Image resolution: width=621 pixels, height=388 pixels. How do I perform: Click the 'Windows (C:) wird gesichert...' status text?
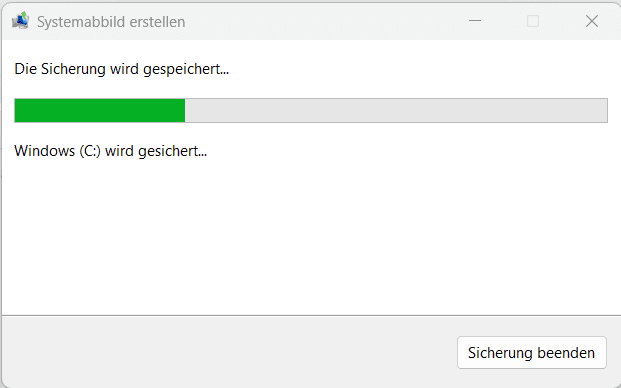click(x=110, y=151)
